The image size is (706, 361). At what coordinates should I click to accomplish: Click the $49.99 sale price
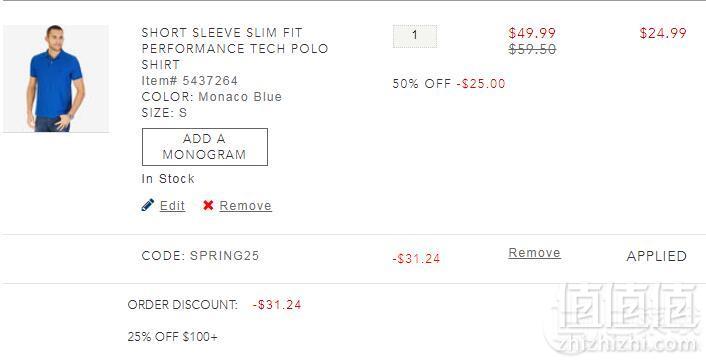[x=532, y=33]
